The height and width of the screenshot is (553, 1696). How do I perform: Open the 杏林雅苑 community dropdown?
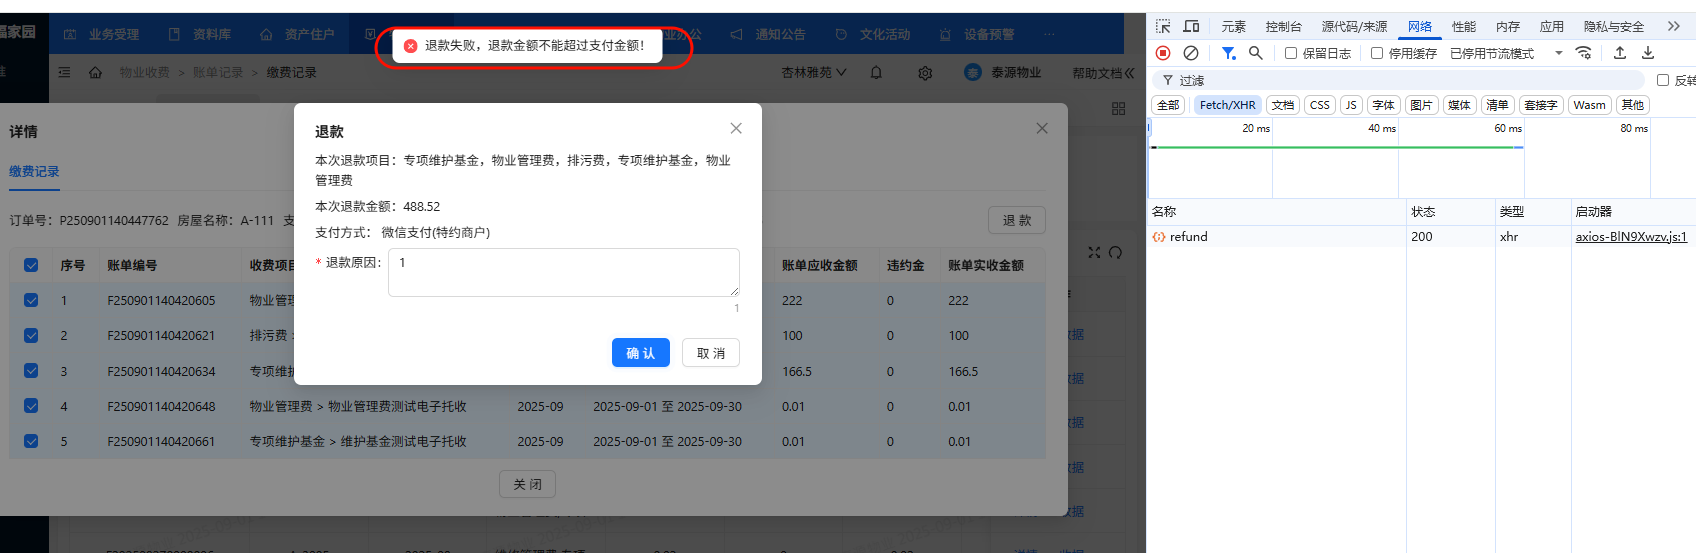click(x=813, y=73)
